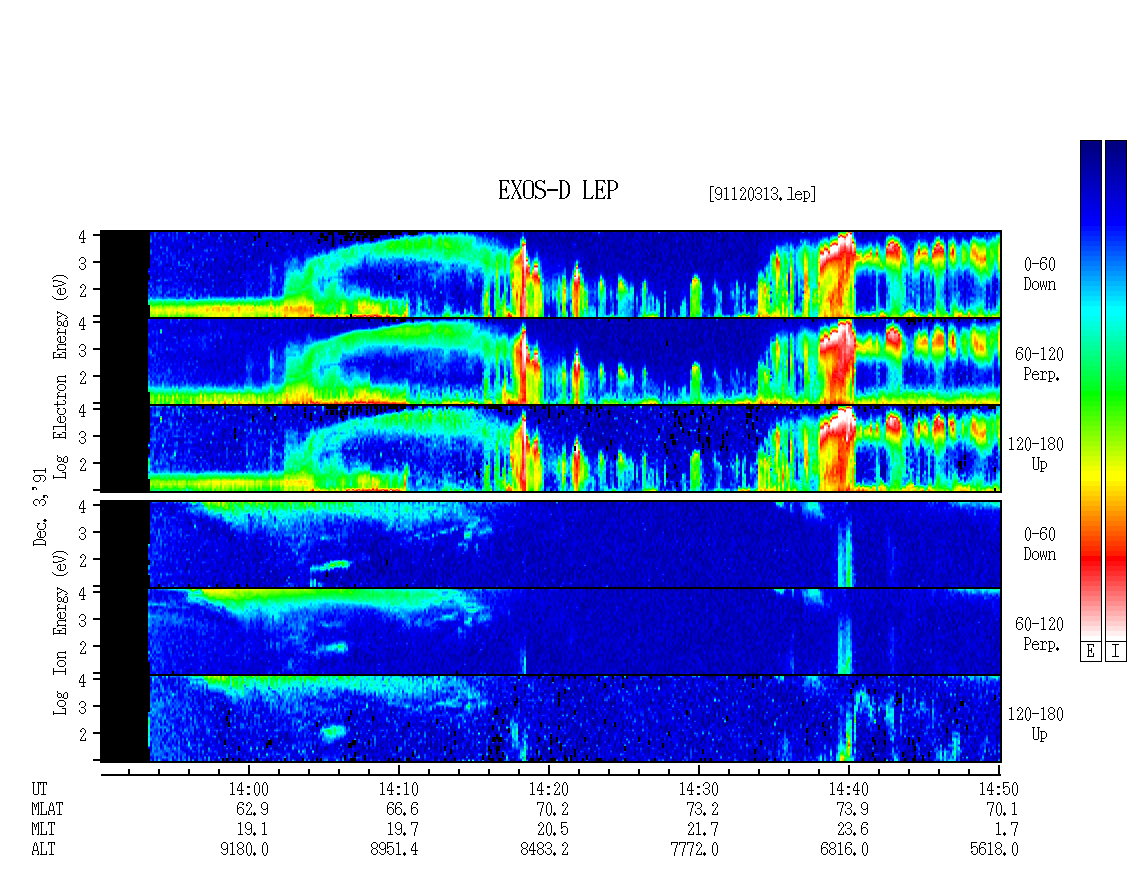The width and height of the screenshot is (1130, 875).
Task: Click the electron panel's 0-60 Down label
Action: click(1039, 275)
